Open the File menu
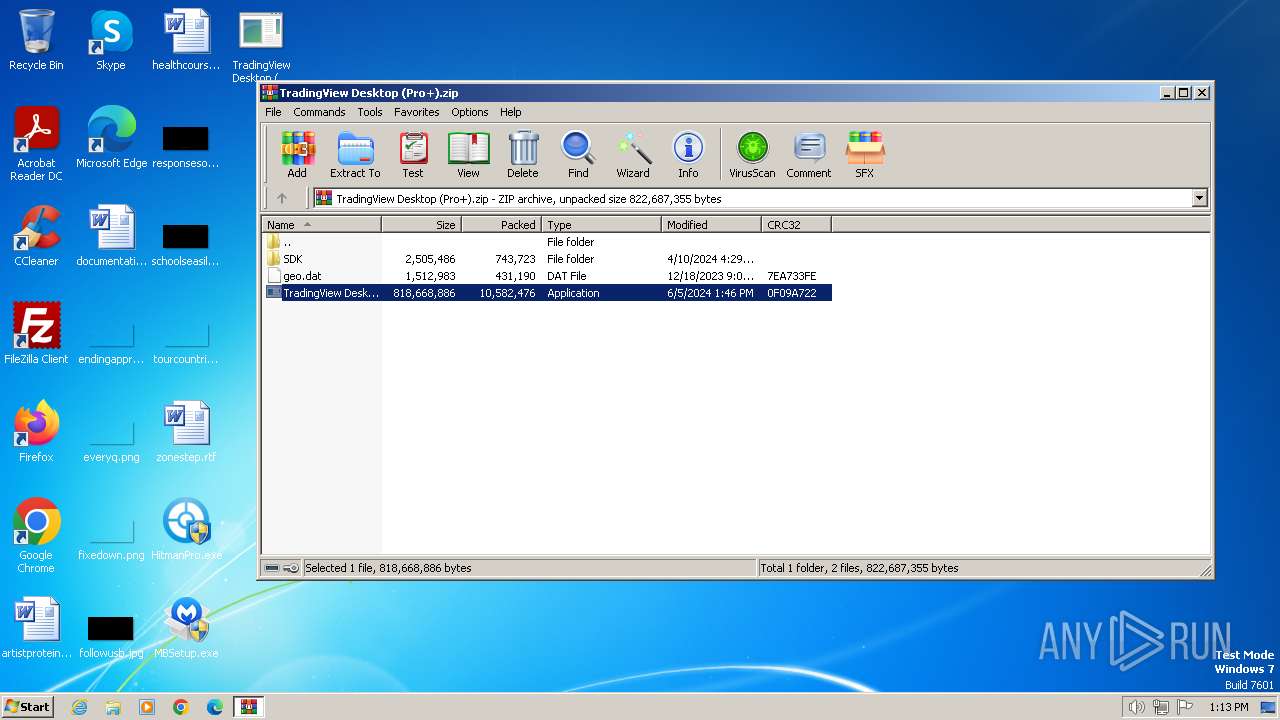Image resolution: width=1280 pixels, height=720 pixels. pyautogui.click(x=273, y=112)
